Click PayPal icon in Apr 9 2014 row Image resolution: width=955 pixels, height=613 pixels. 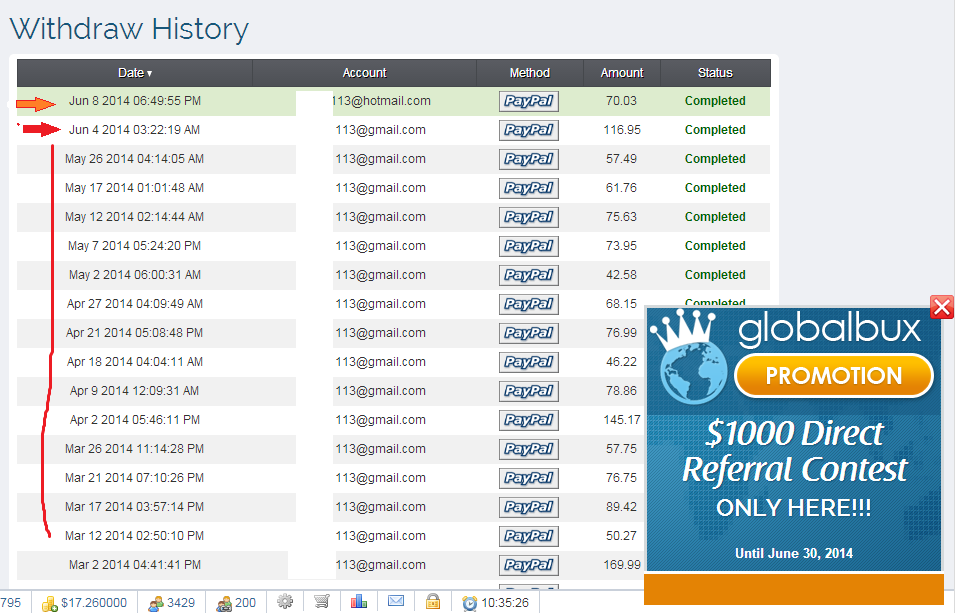tap(529, 391)
